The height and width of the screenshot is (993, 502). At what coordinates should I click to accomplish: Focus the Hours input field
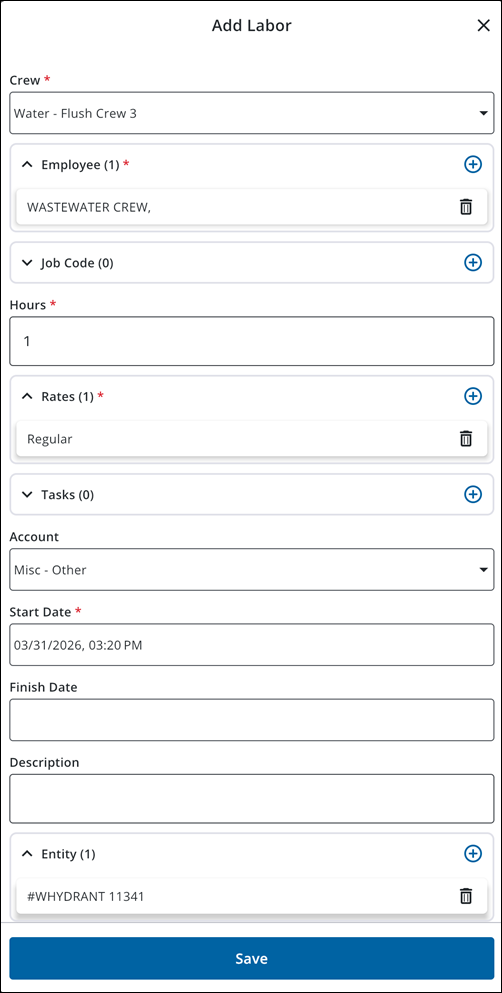(x=251, y=341)
